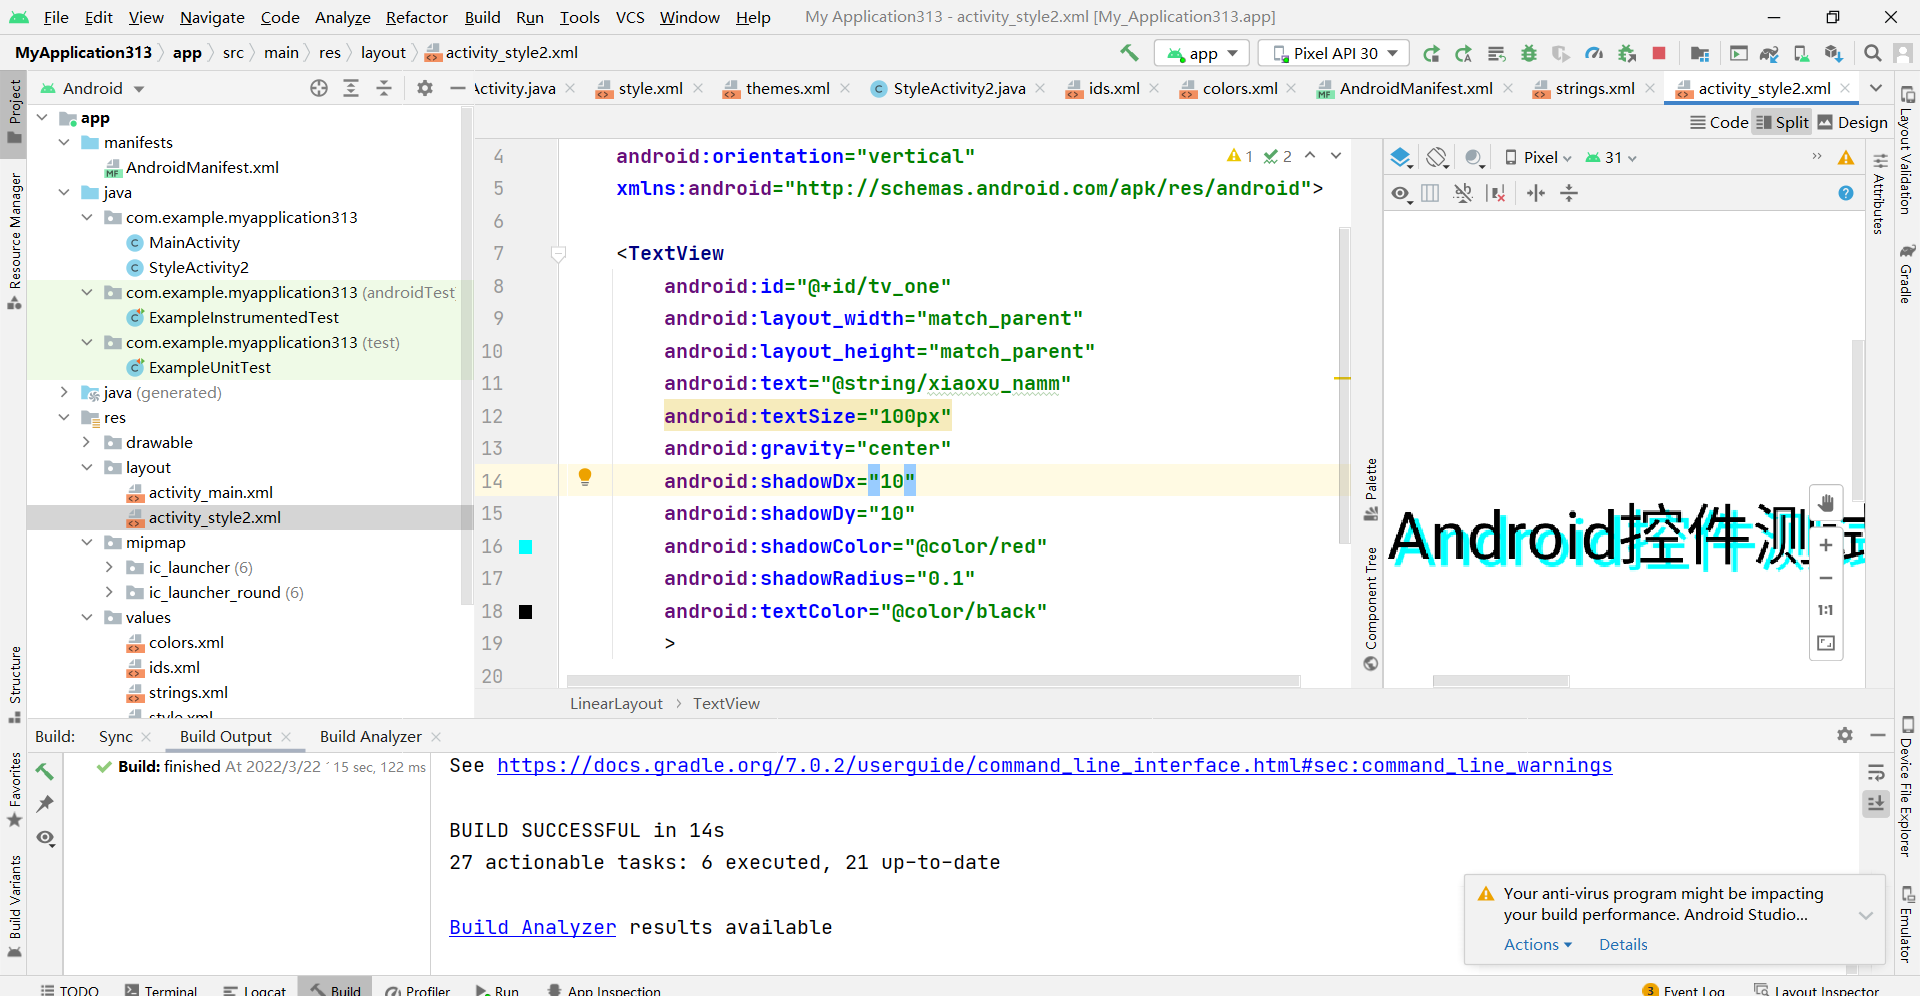Collapse the manifests folder
The image size is (1920, 996).
64,142
